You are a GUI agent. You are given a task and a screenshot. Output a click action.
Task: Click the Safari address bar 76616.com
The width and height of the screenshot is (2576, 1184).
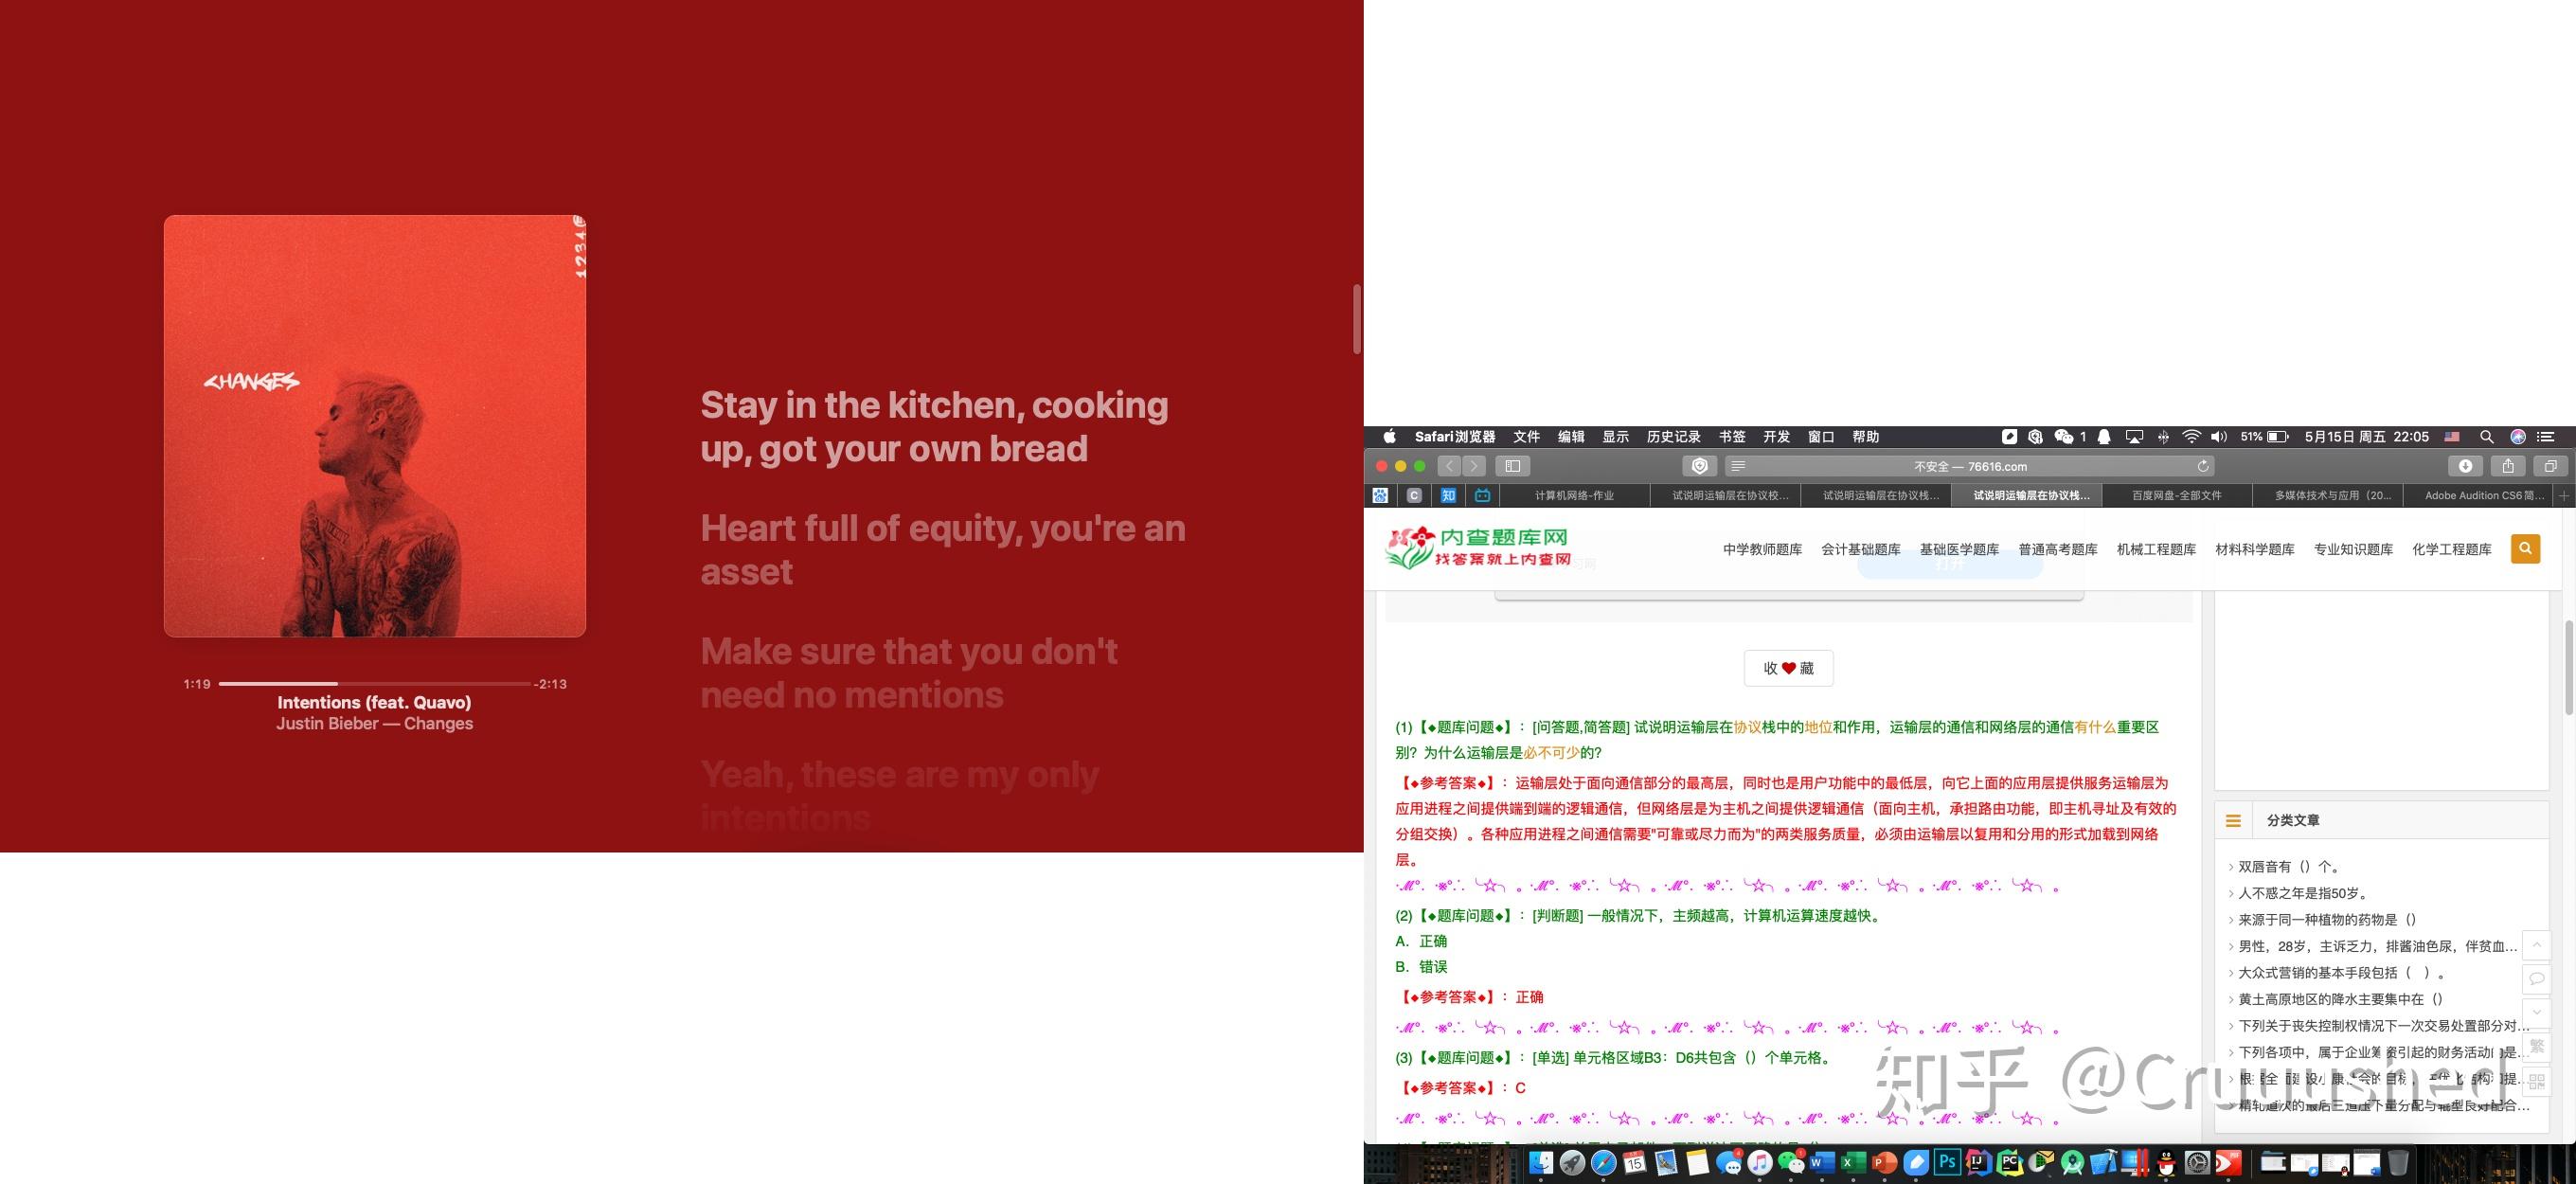[x=1970, y=466]
